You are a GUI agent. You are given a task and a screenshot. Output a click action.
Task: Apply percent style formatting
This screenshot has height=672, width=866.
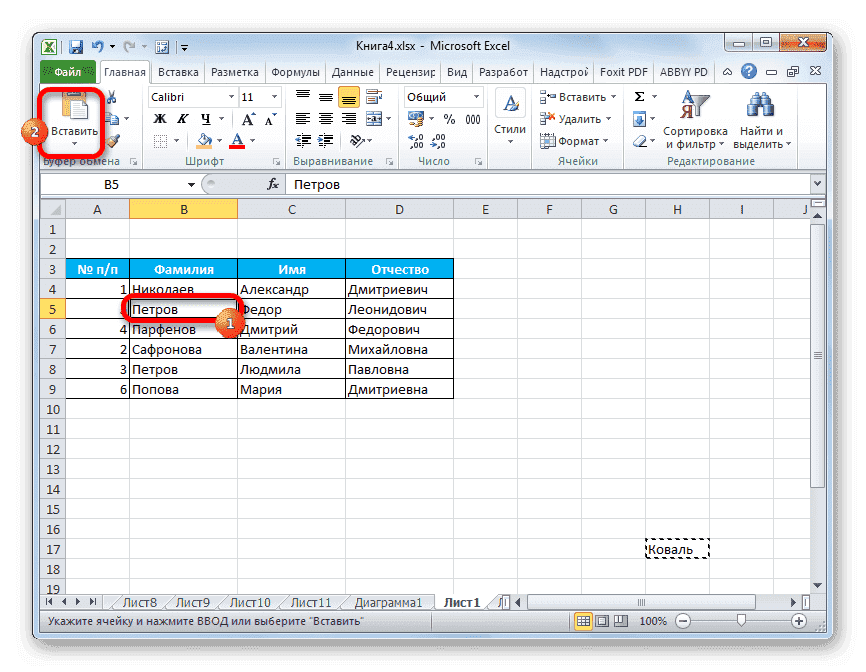[x=449, y=119]
